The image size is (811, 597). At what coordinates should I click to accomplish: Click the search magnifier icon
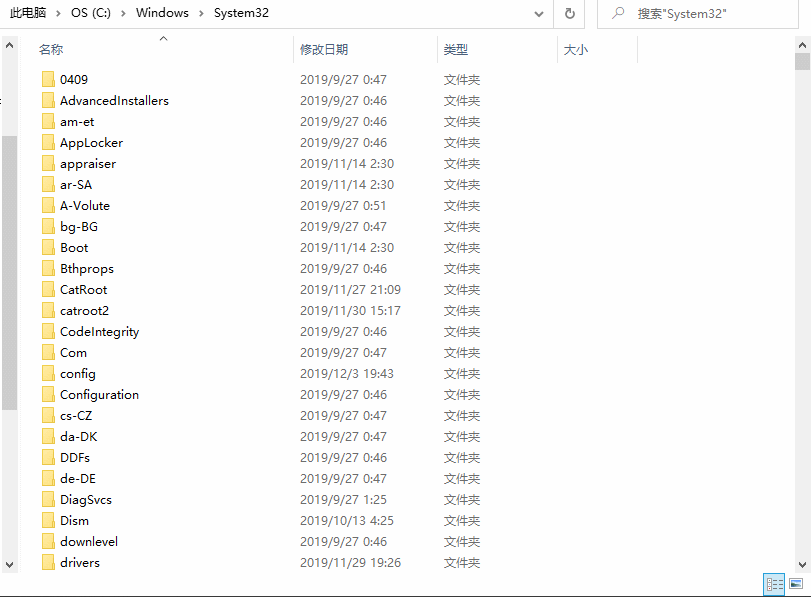[x=618, y=13]
